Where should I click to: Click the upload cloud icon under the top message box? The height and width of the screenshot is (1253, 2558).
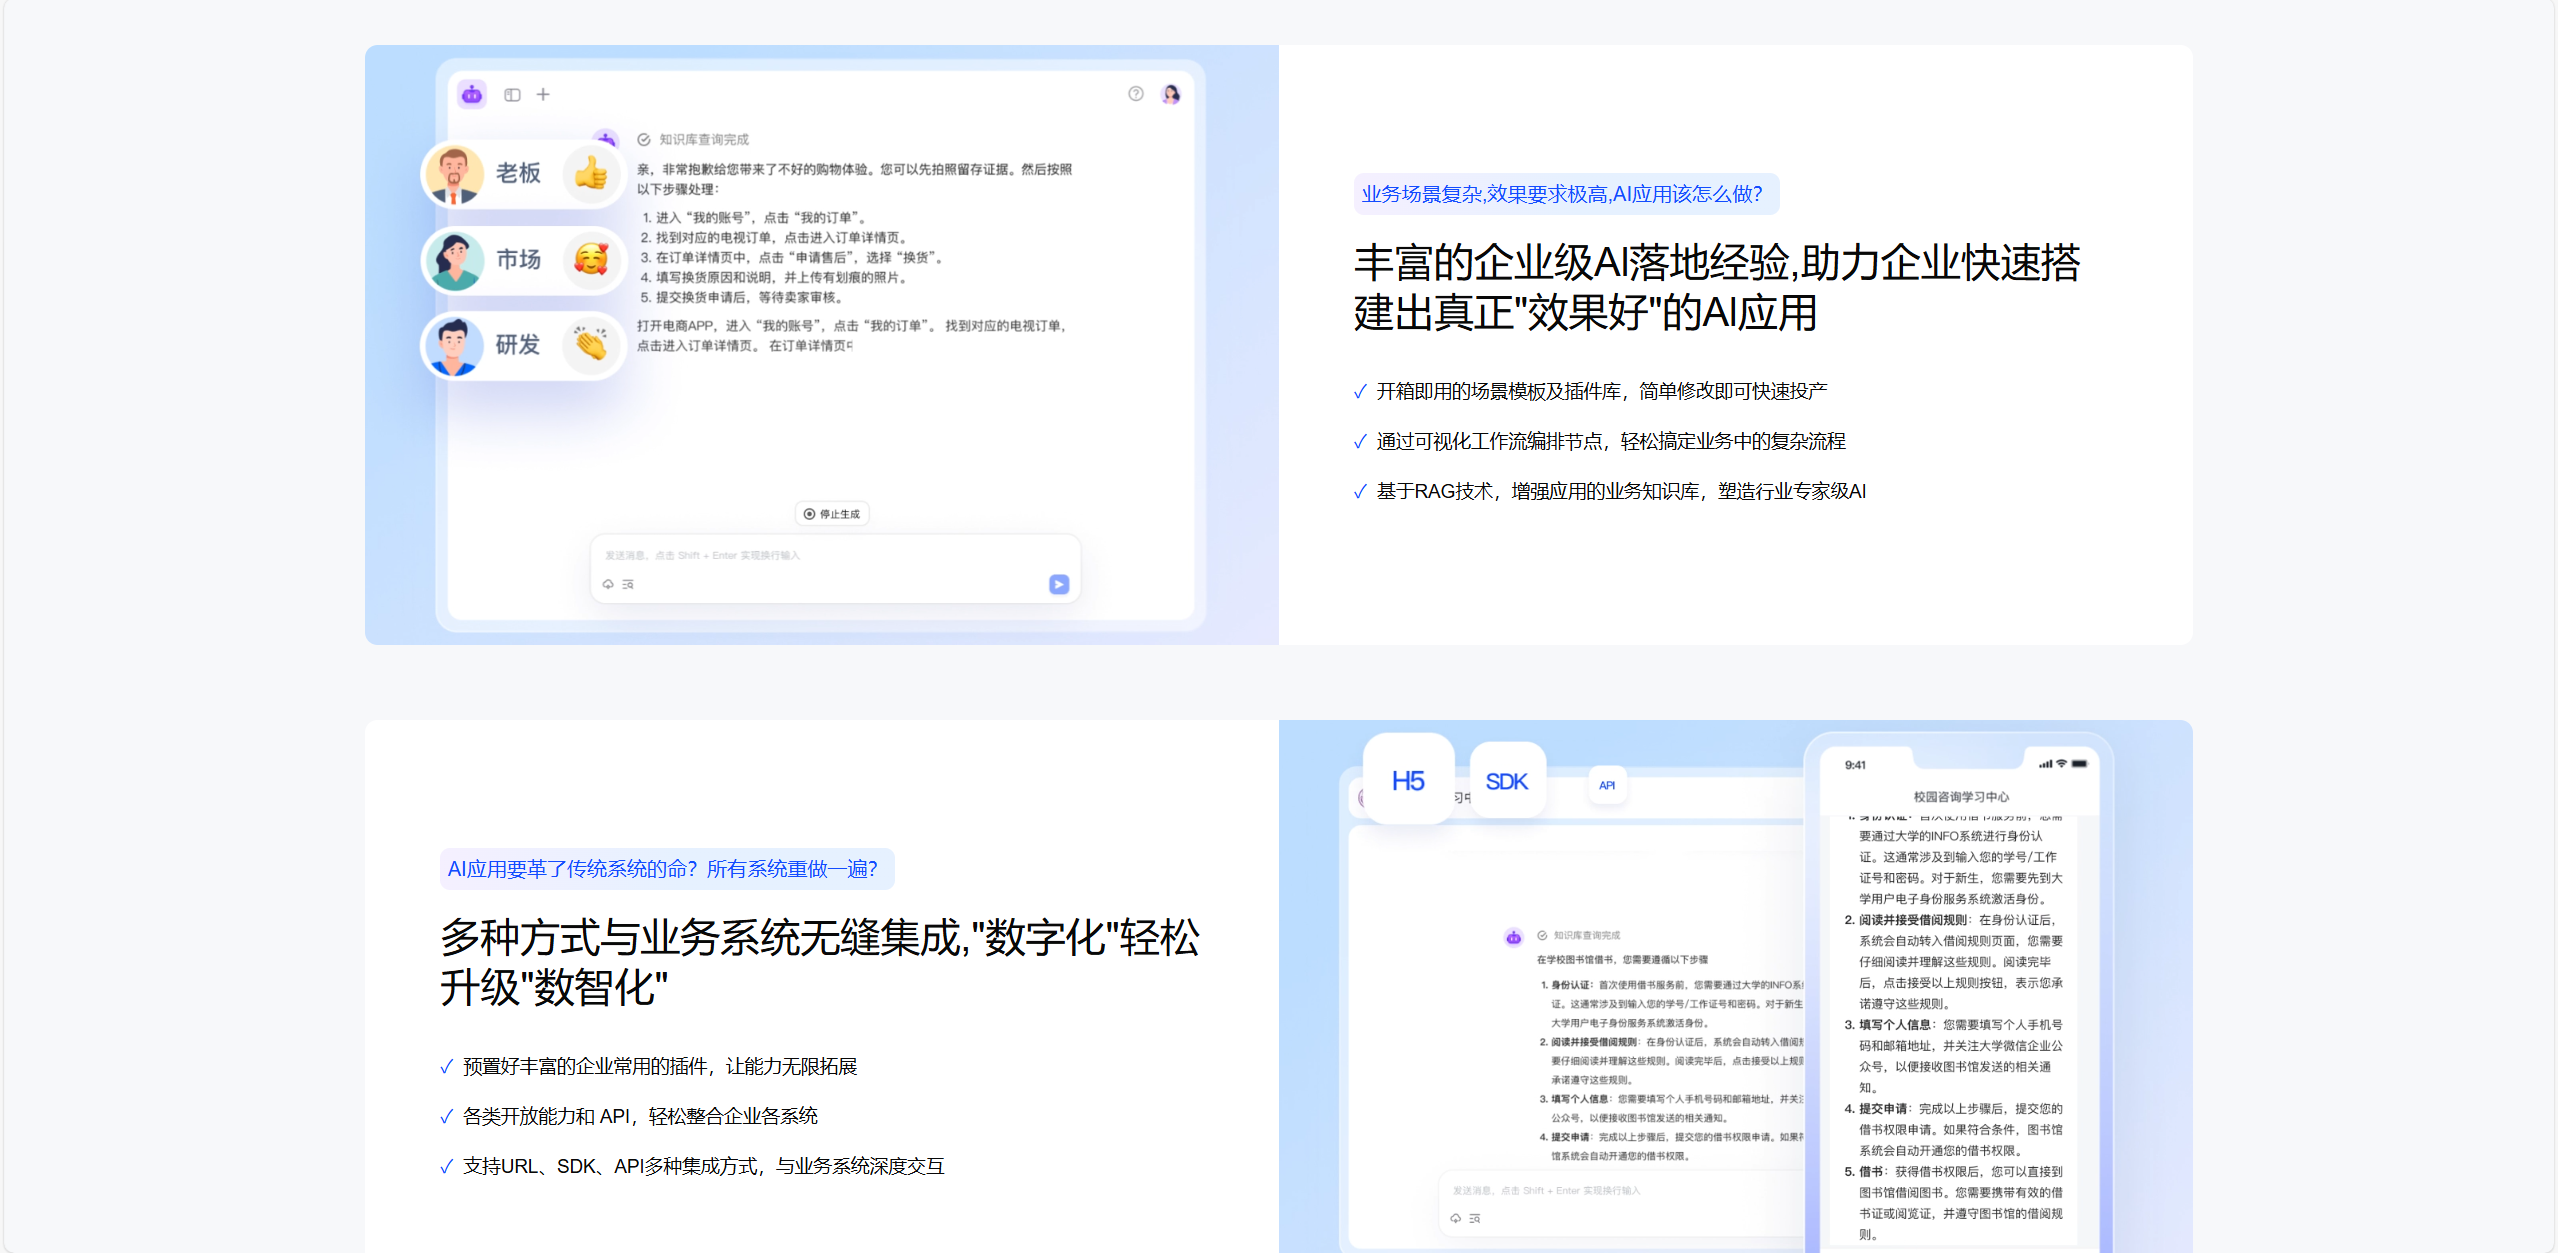click(608, 584)
